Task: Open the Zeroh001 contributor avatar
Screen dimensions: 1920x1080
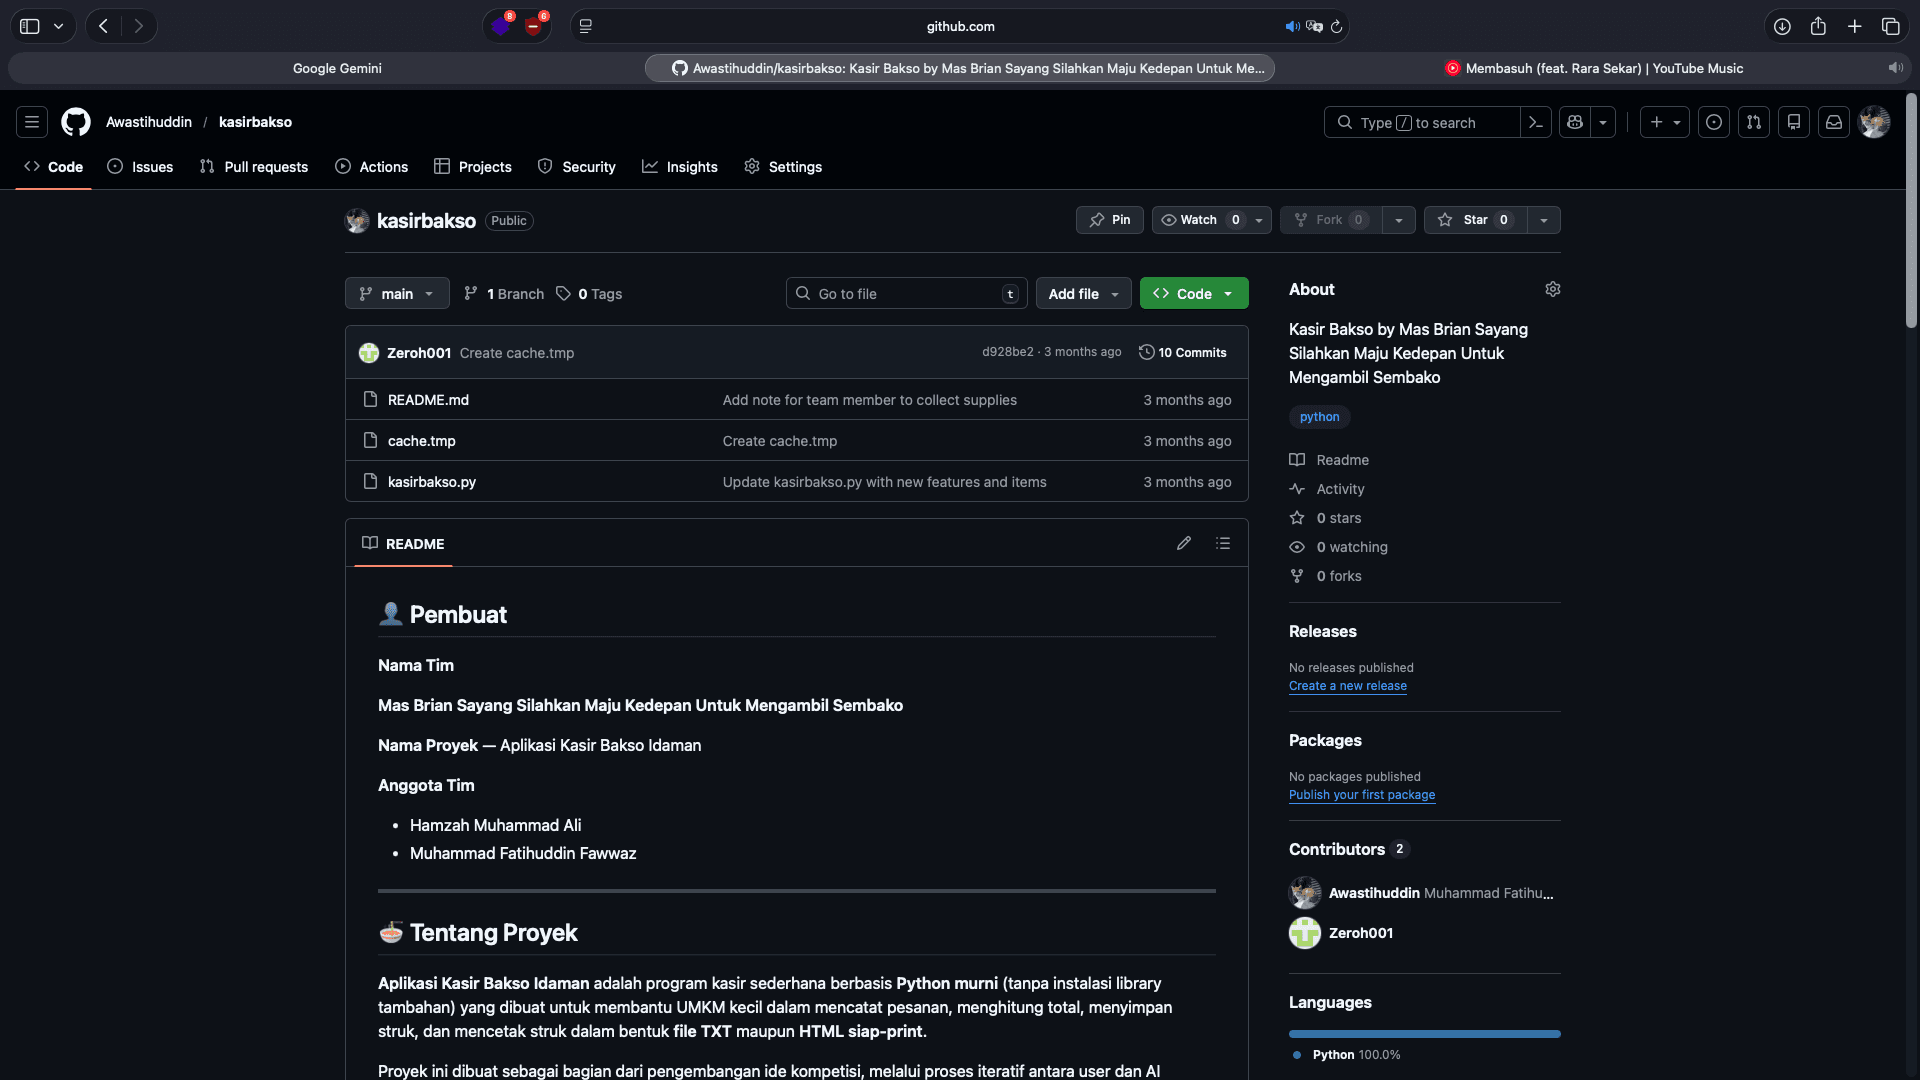Action: pyautogui.click(x=1305, y=933)
